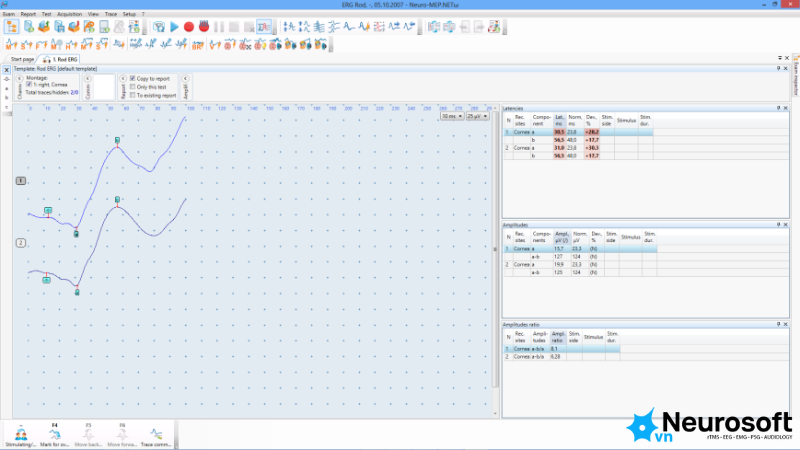The width and height of the screenshot is (800, 450).
Task: Select trace number 2 marker
Action: (21, 243)
